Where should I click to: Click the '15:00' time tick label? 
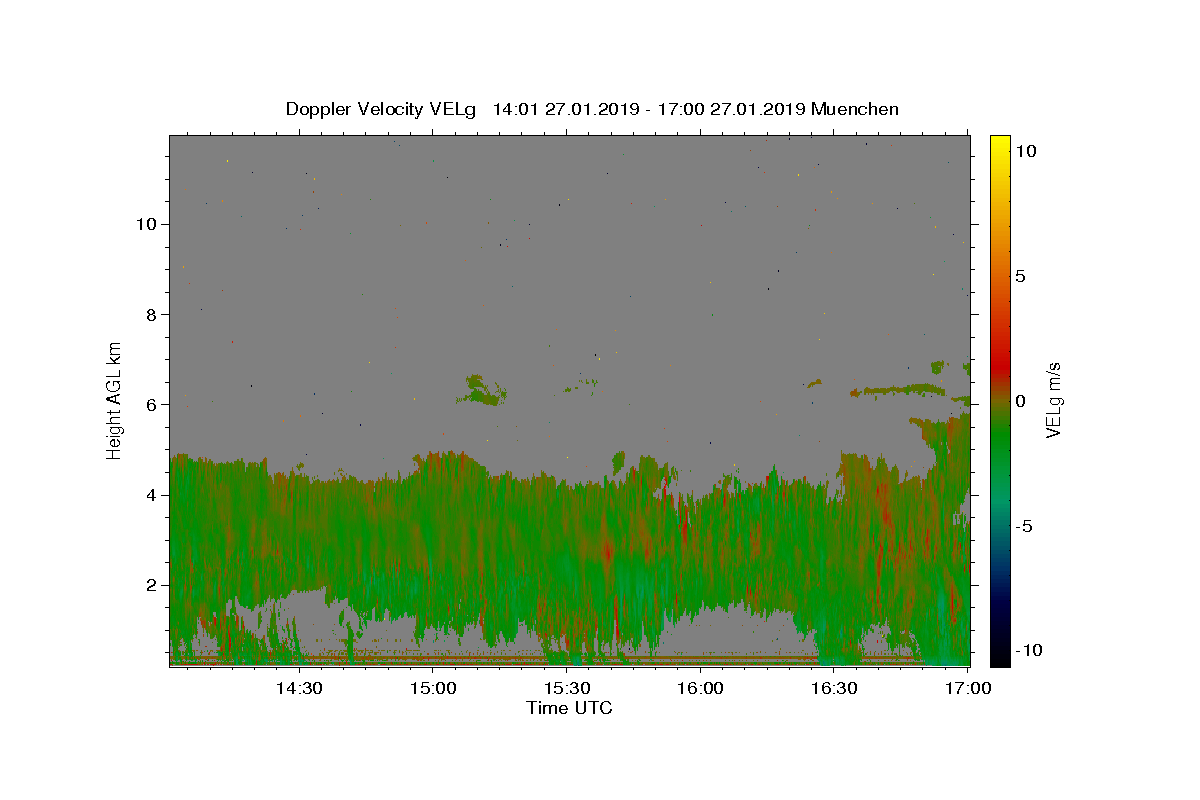(432, 688)
